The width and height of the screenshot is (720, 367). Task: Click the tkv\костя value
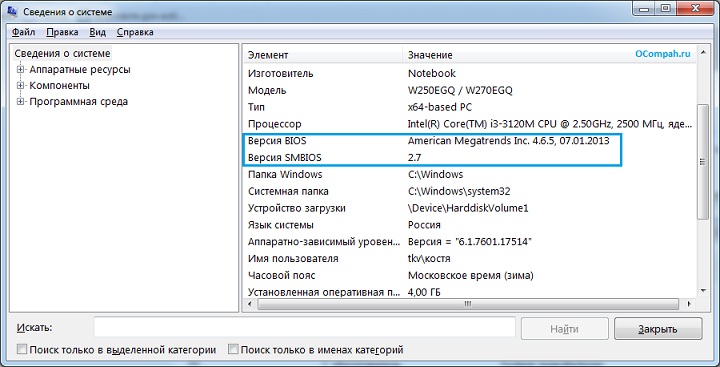(429, 259)
